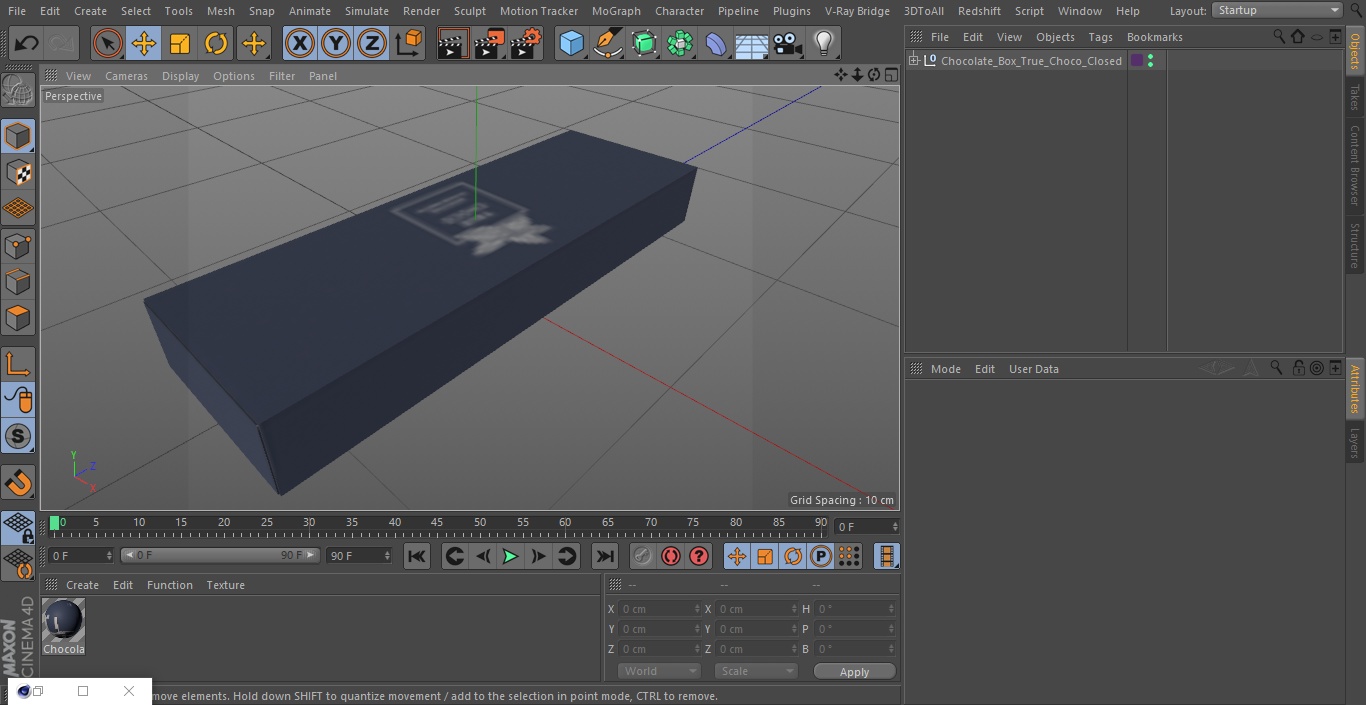Switch to Edges mode
This screenshot has width=1366, height=705.
pyautogui.click(x=18, y=281)
